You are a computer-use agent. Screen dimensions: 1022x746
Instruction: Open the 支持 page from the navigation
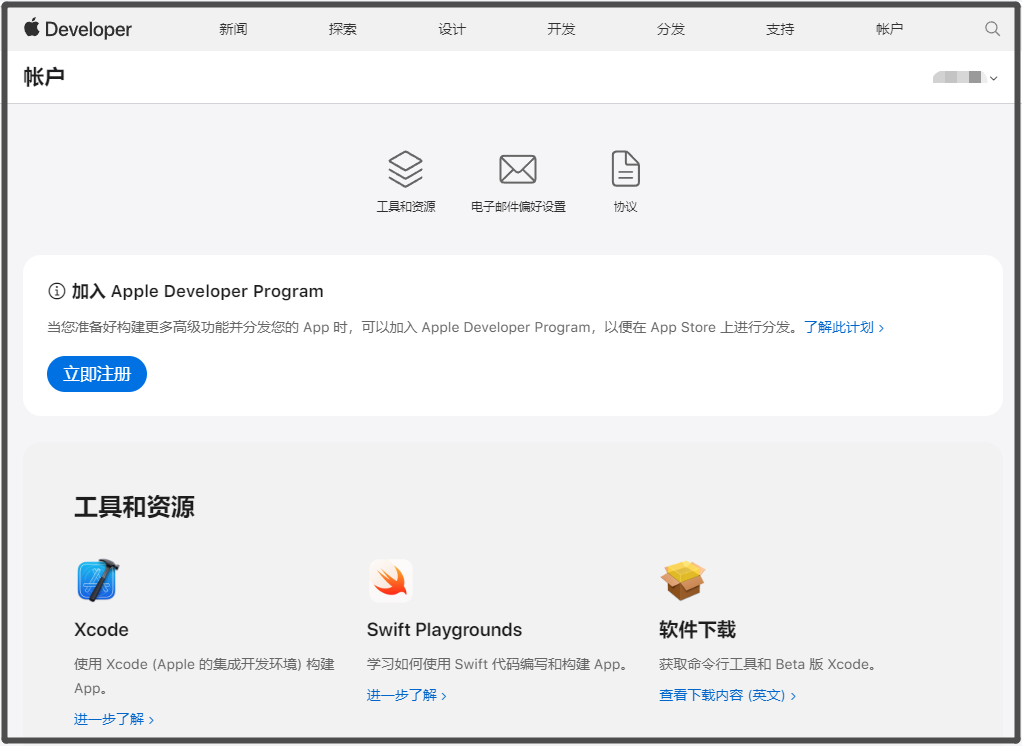[780, 29]
